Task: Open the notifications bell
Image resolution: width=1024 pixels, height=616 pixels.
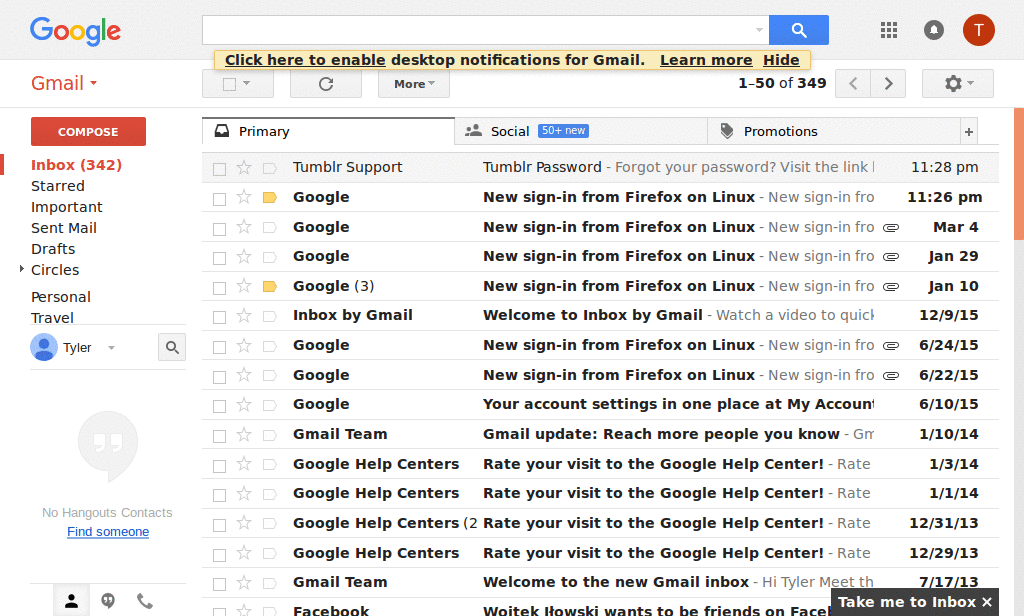Action: pyautogui.click(x=934, y=30)
